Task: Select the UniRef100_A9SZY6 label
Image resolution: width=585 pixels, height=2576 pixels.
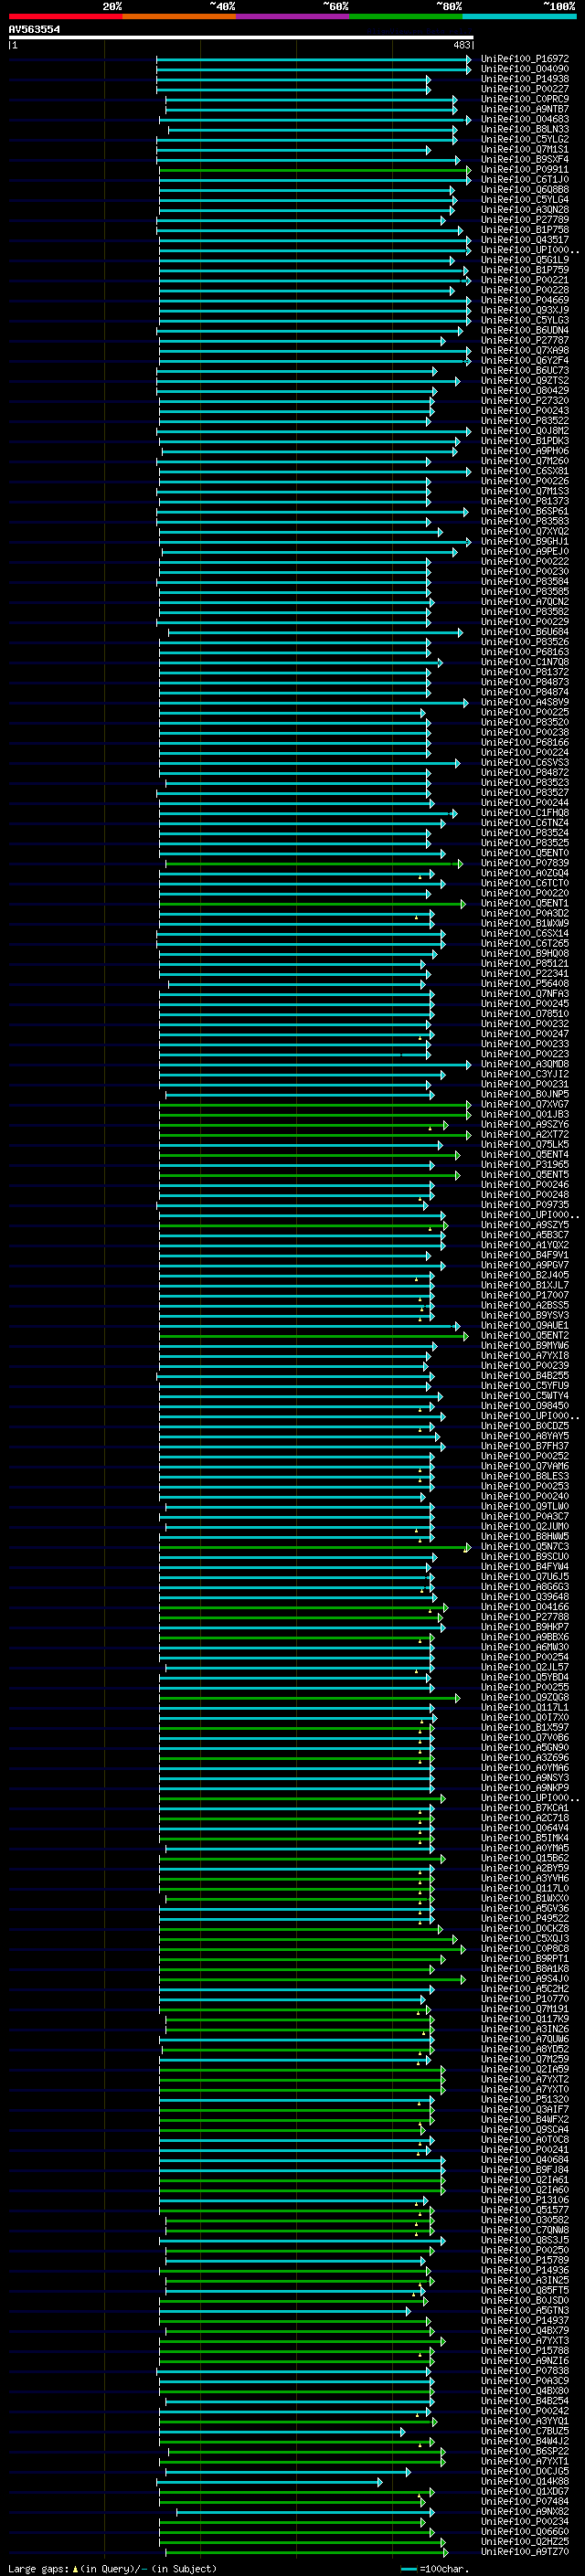Action: (x=524, y=1124)
